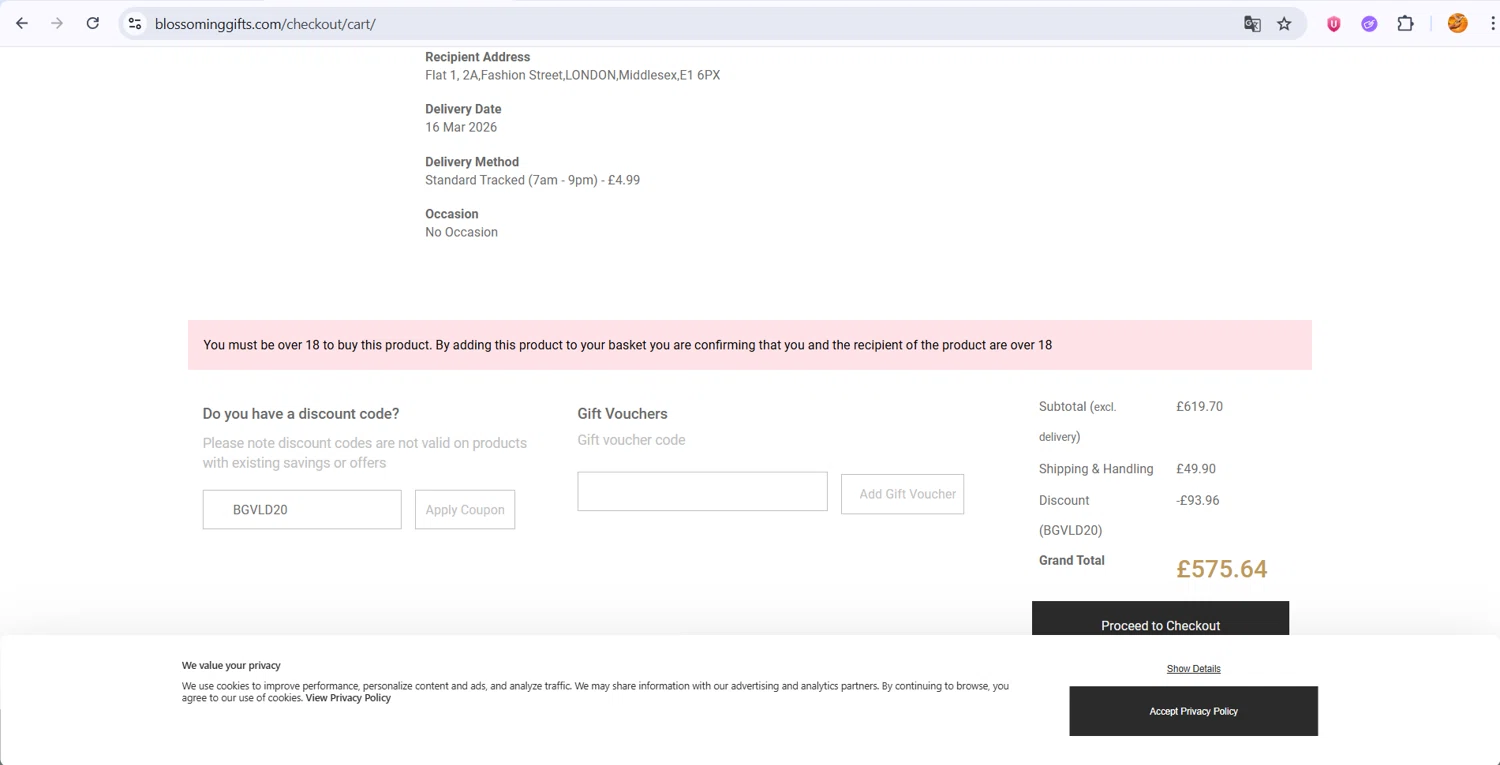Apply the coupon code

point(465,510)
